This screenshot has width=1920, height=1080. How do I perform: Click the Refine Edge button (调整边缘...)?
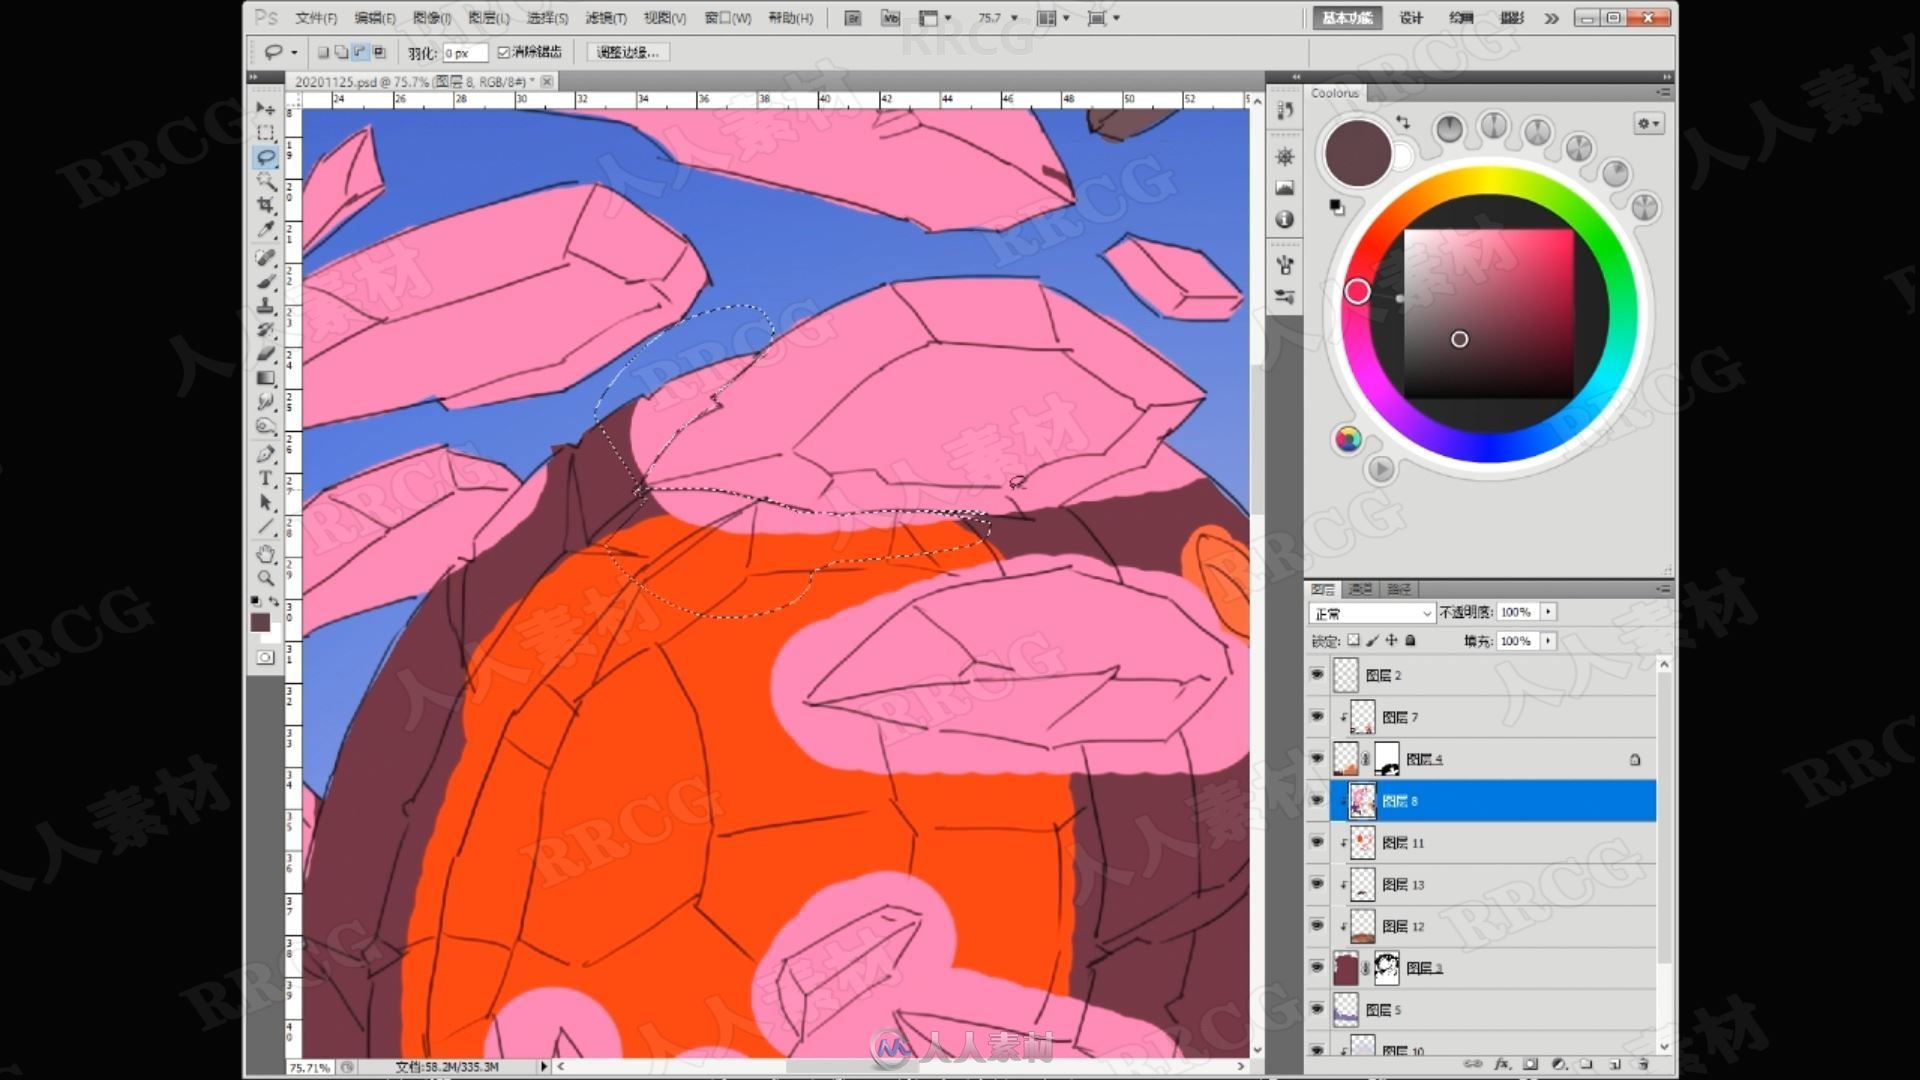pos(628,52)
